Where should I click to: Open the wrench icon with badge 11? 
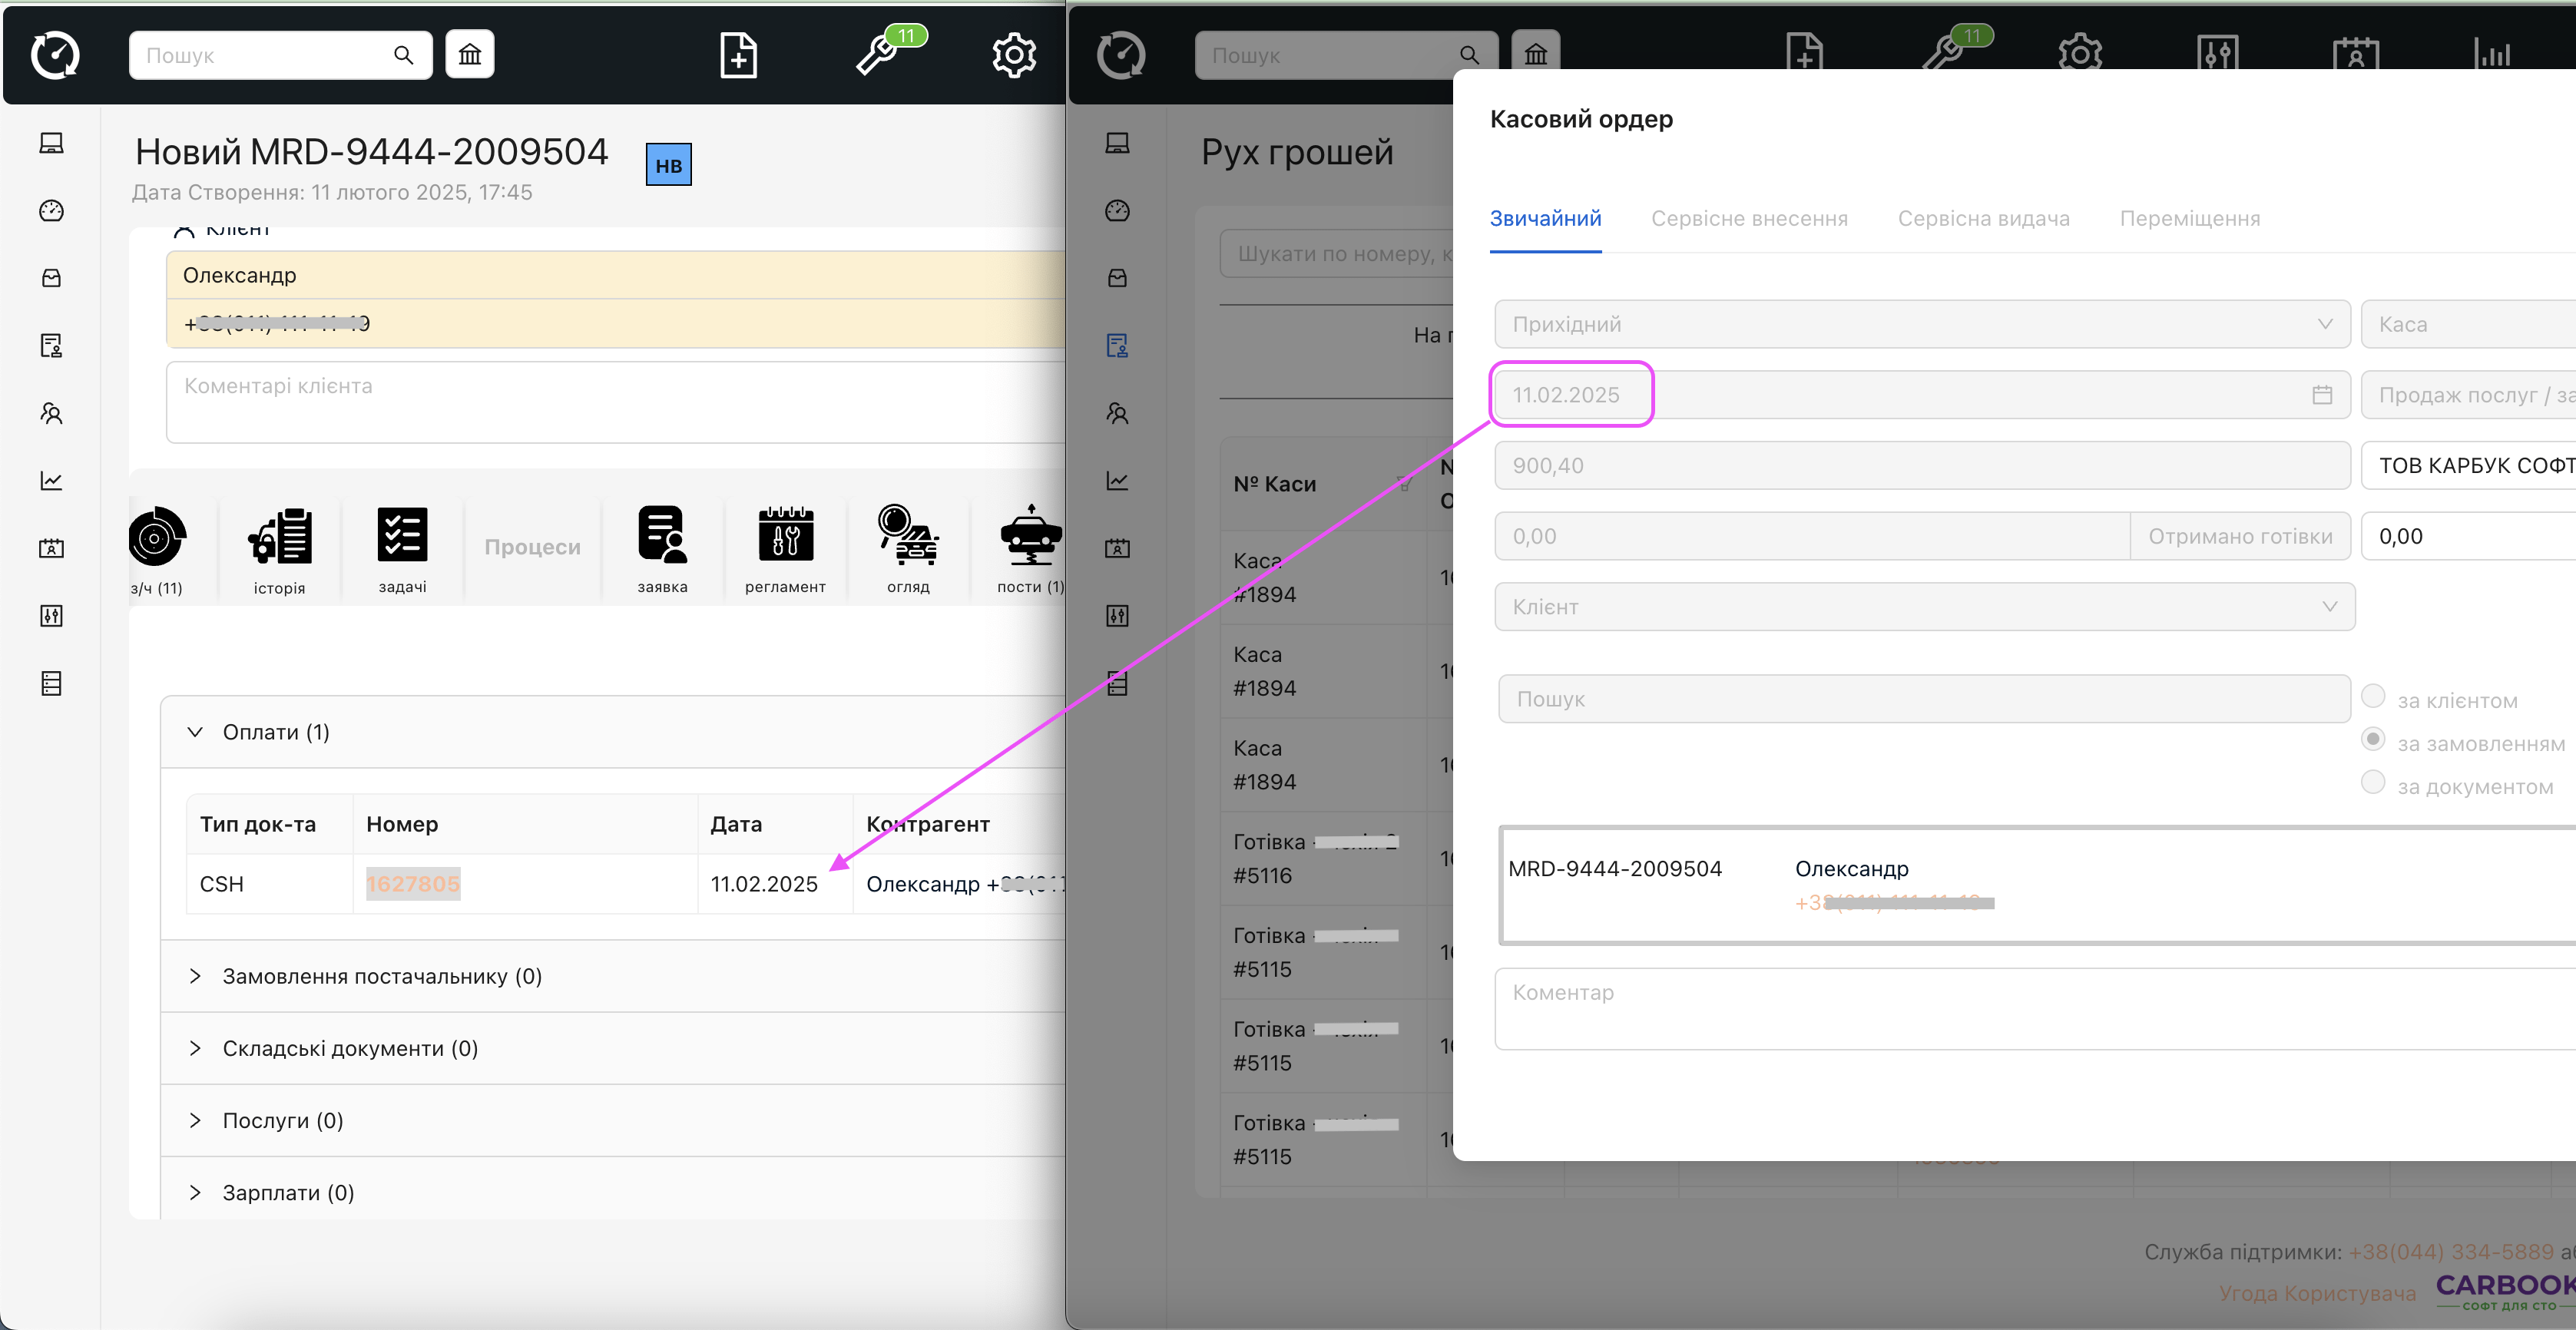878,54
